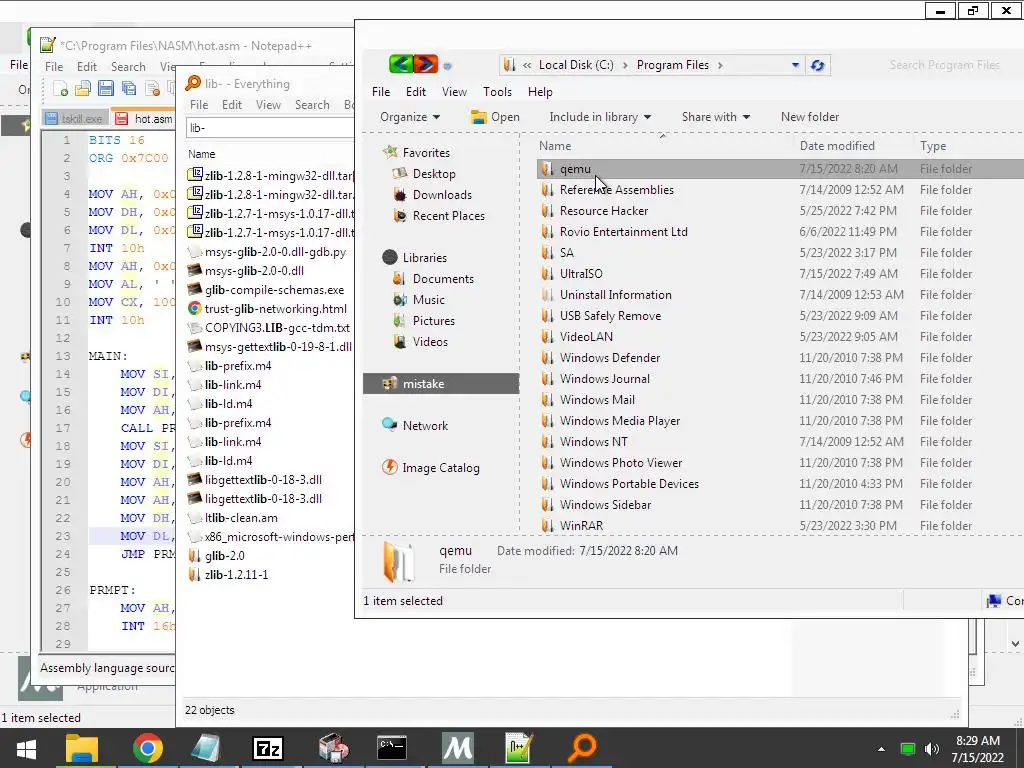
Task: Click Local Disk (C:) in the breadcrumb
Action: point(576,65)
